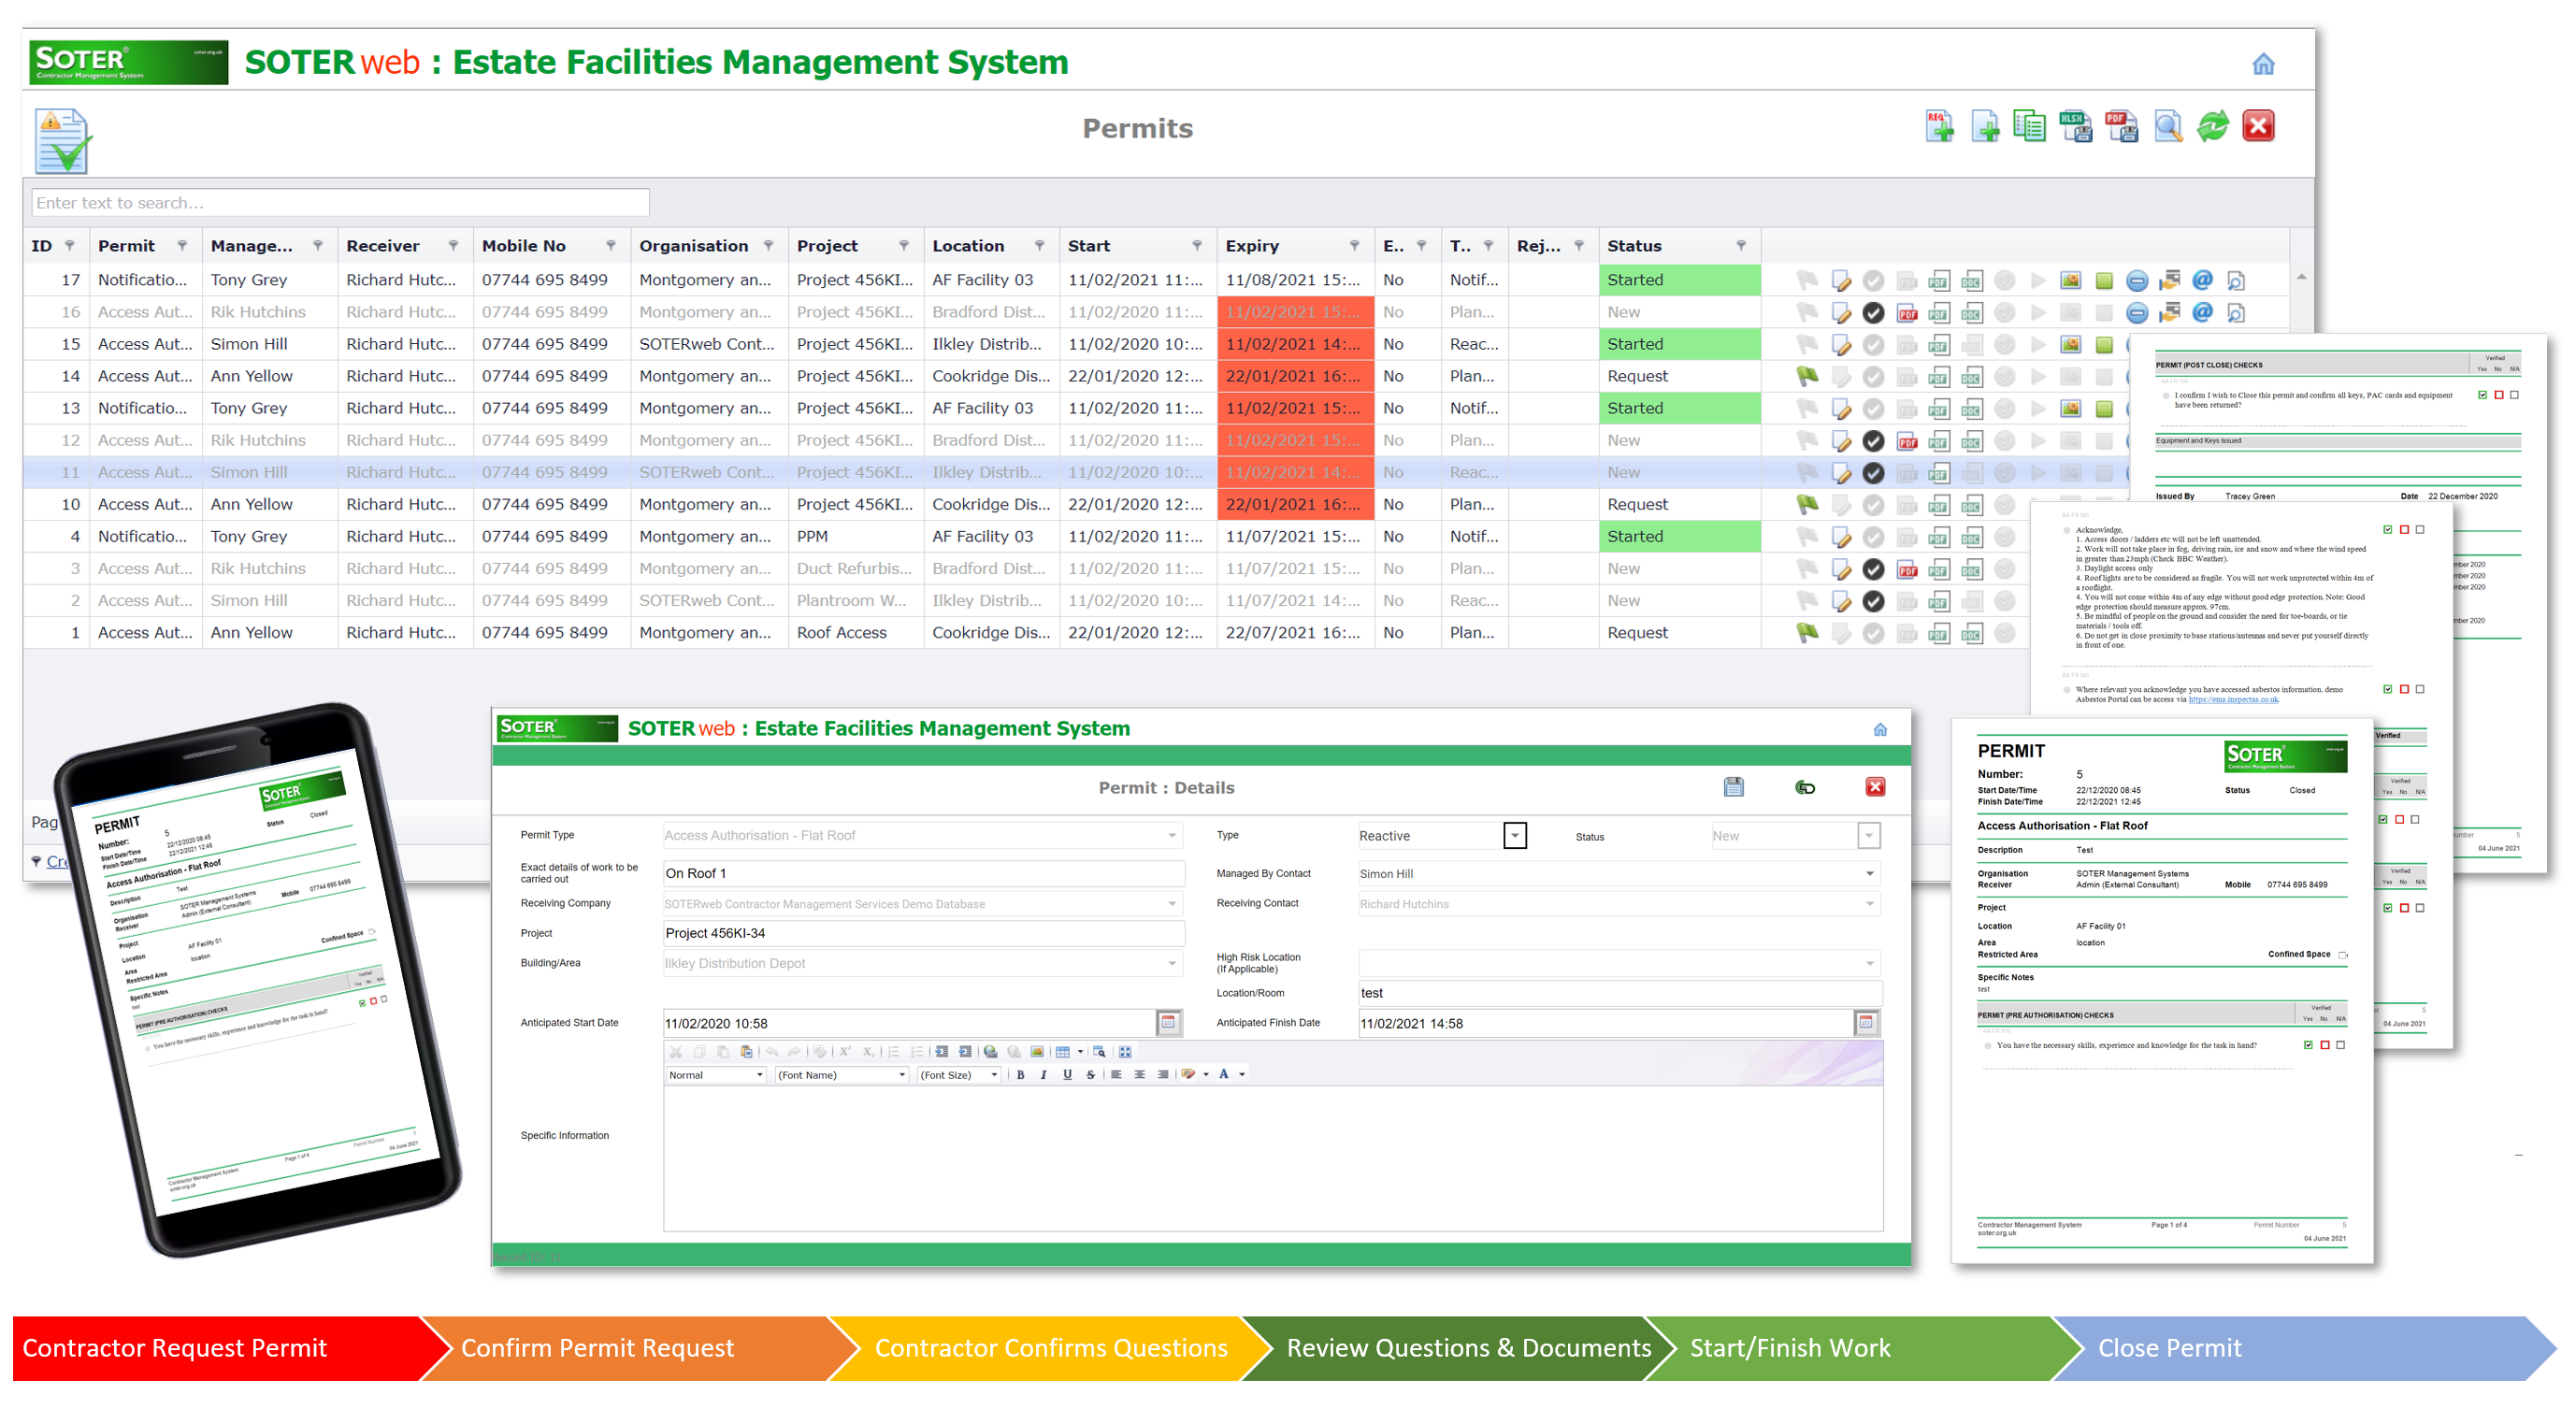This screenshot has width=2576, height=1409.
Task: Toggle editor full screen mode icon
Action: (x=1124, y=1051)
